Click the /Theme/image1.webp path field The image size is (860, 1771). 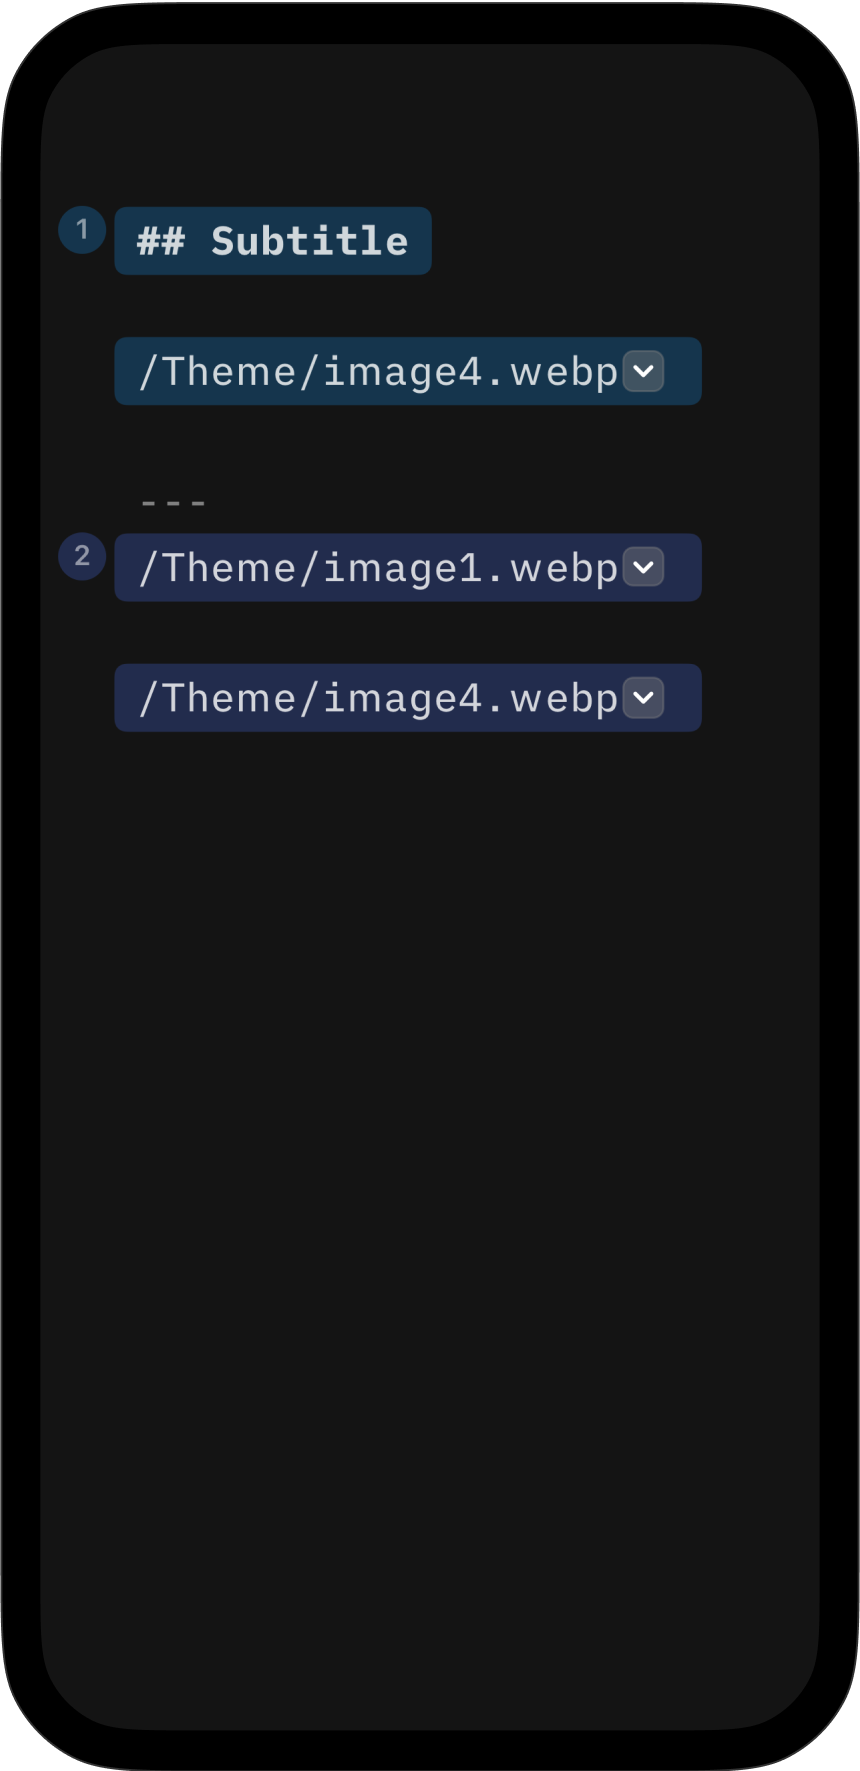coord(378,568)
